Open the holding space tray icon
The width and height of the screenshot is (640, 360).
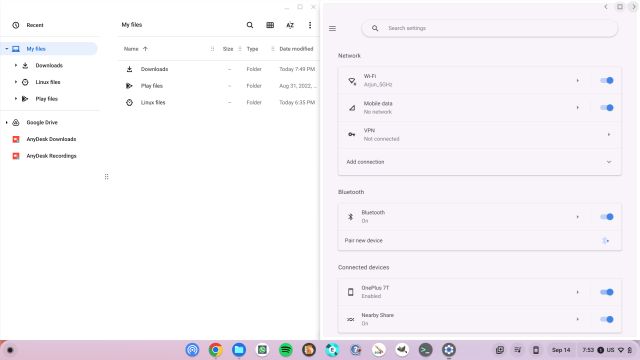point(500,350)
